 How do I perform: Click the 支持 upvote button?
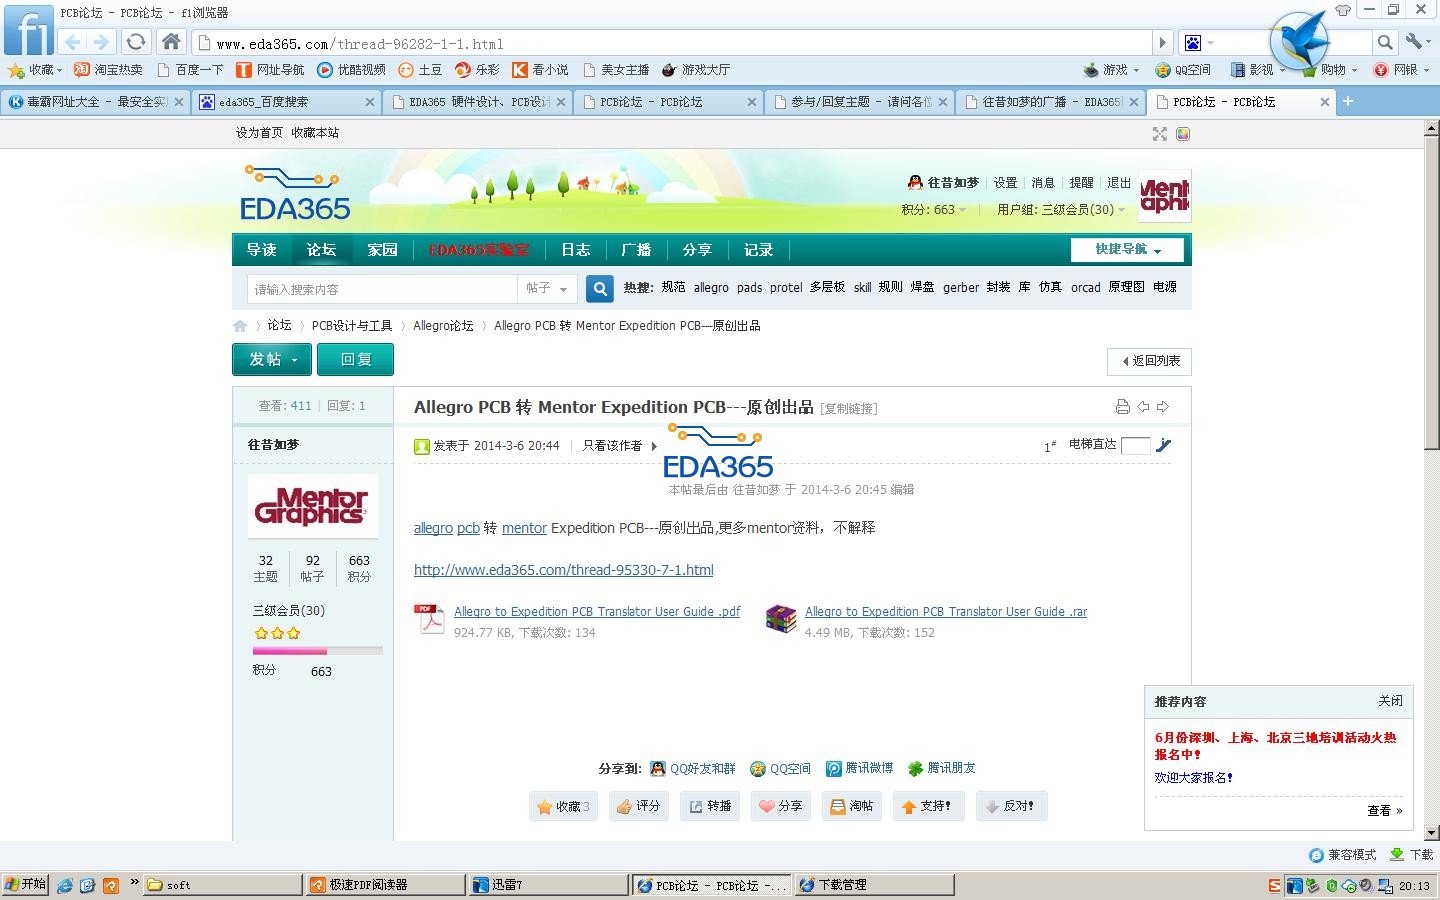(927, 806)
